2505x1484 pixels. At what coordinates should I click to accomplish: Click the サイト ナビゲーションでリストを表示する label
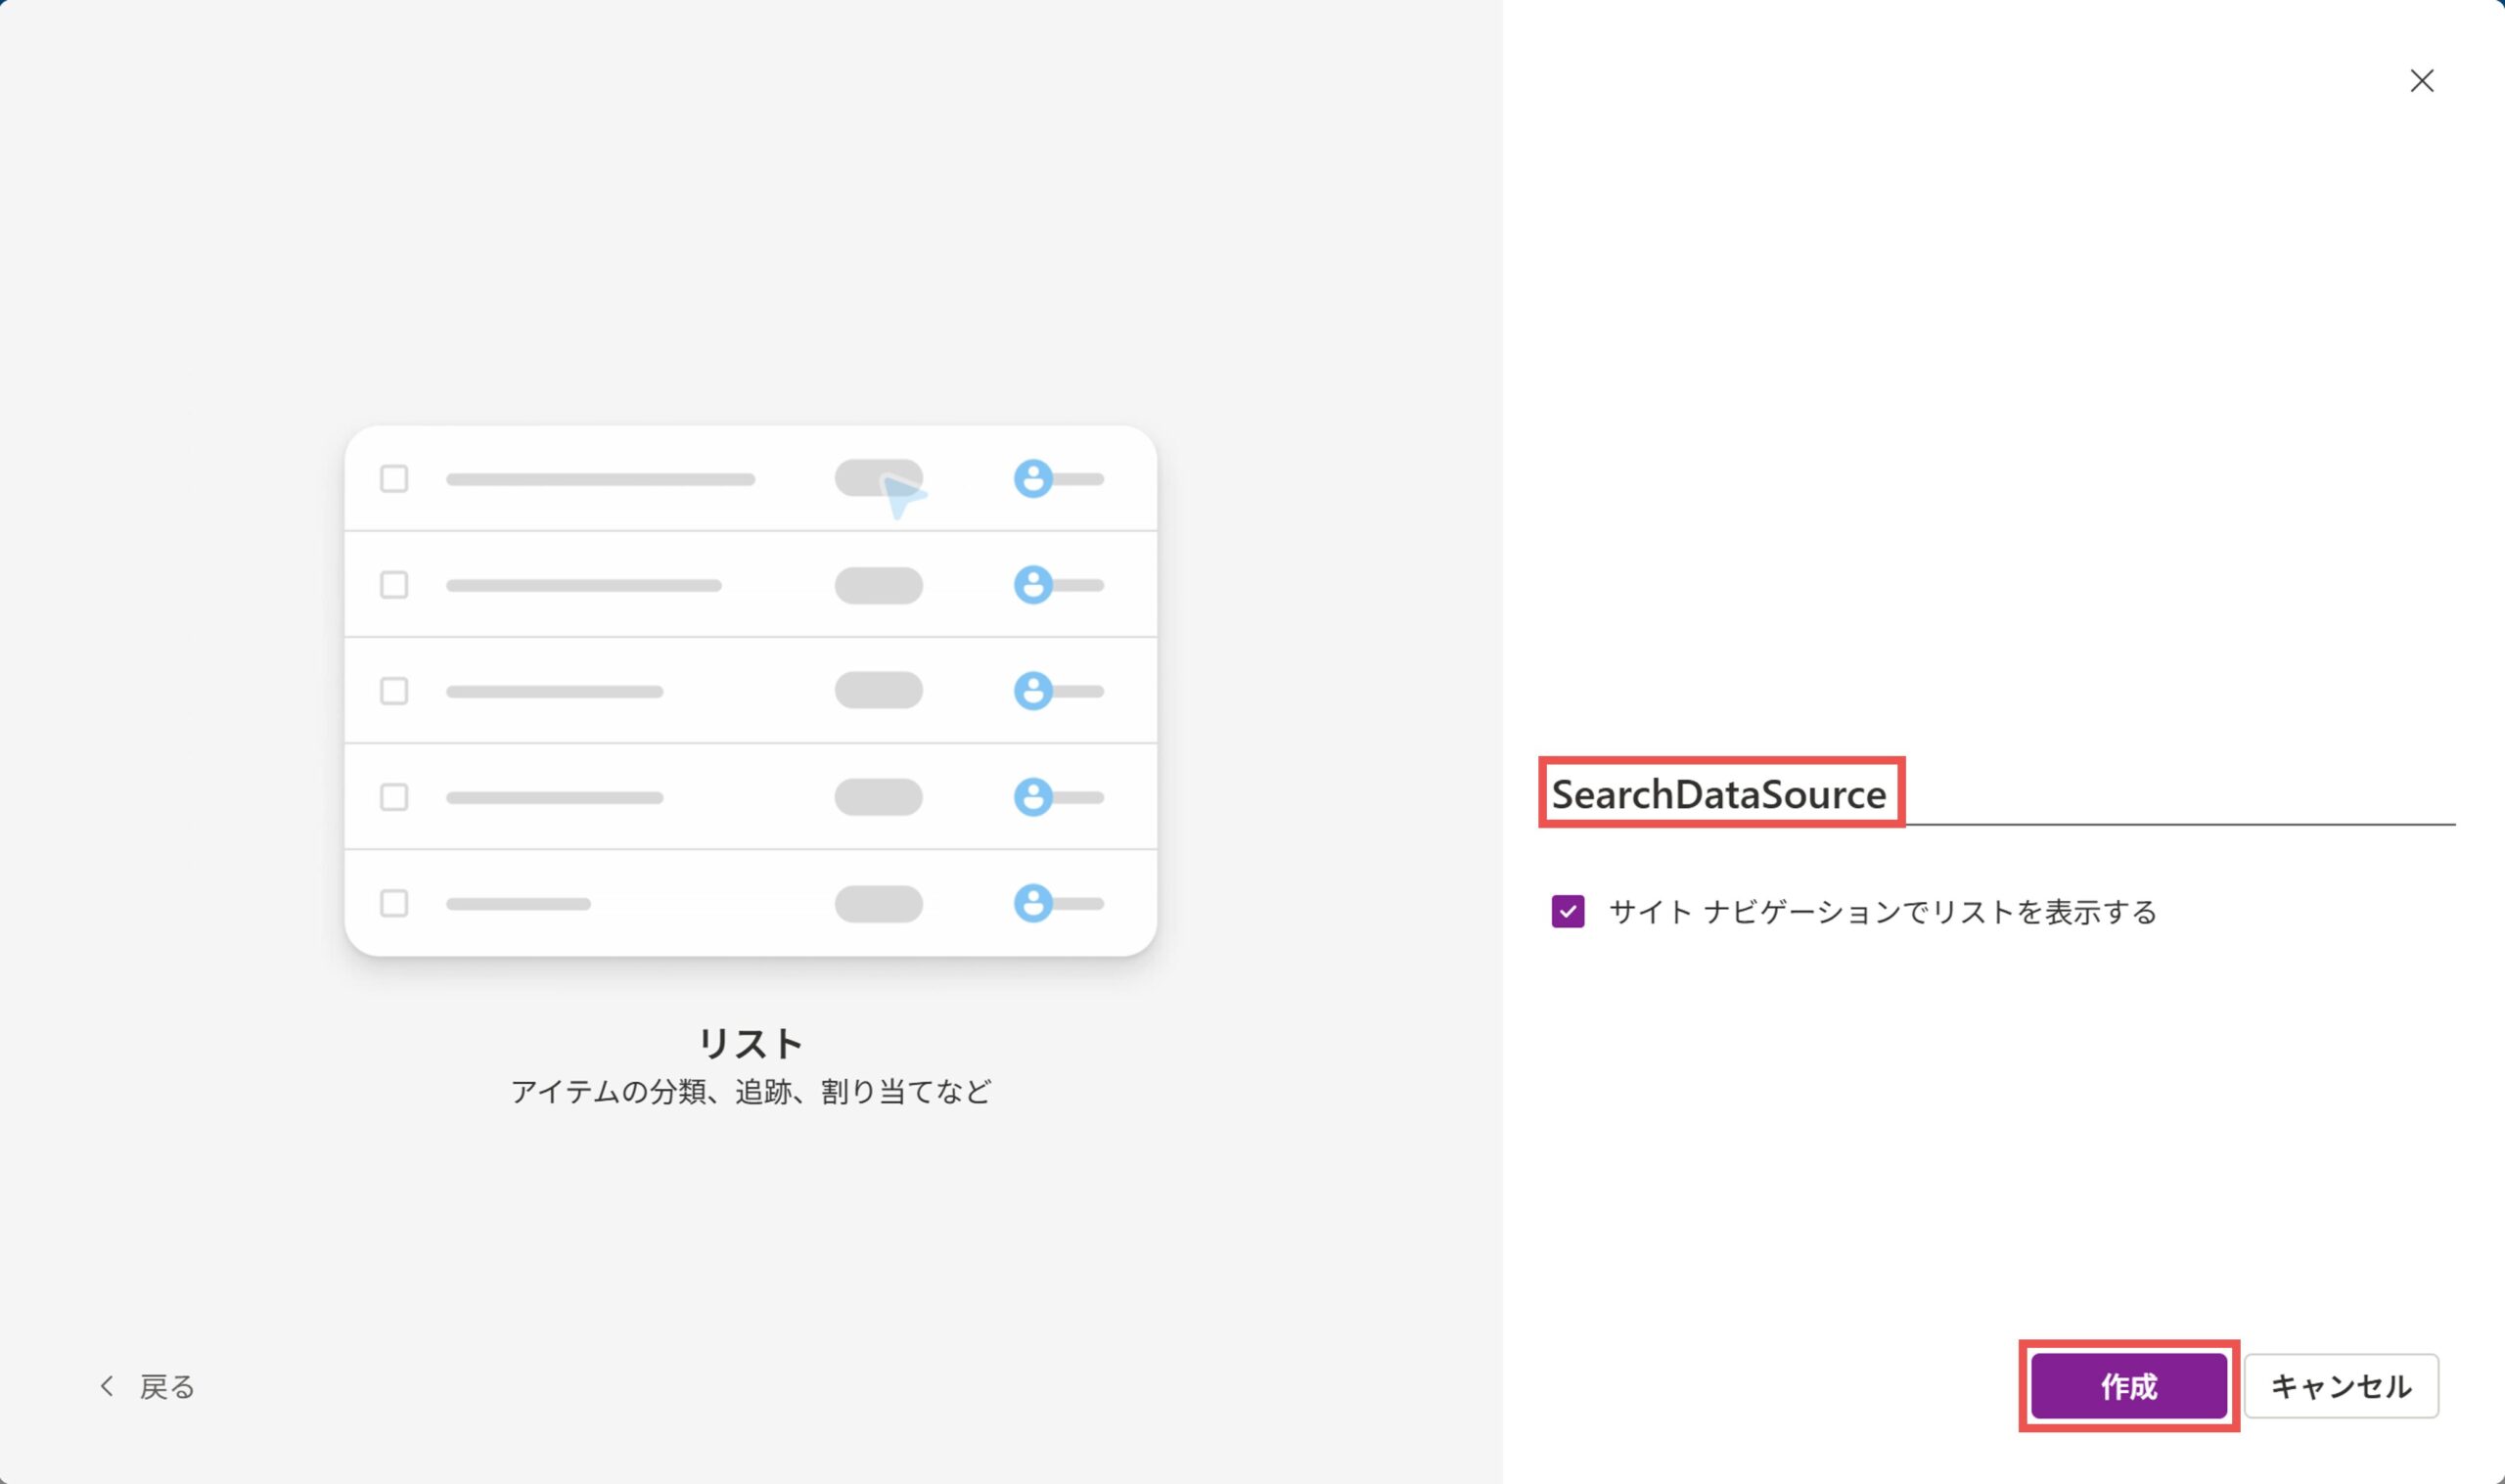[x=1882, y=912]
